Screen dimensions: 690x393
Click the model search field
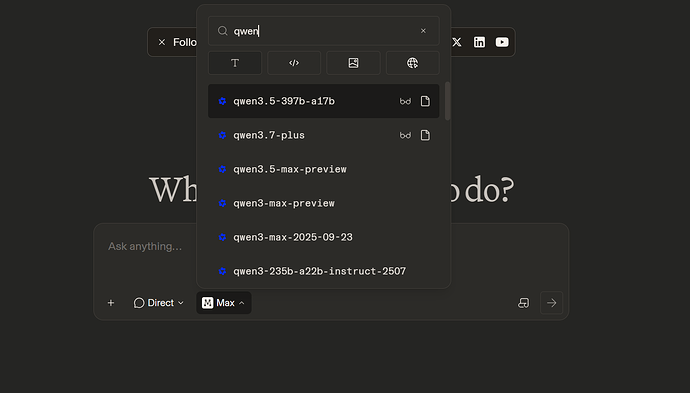[323, 31]
